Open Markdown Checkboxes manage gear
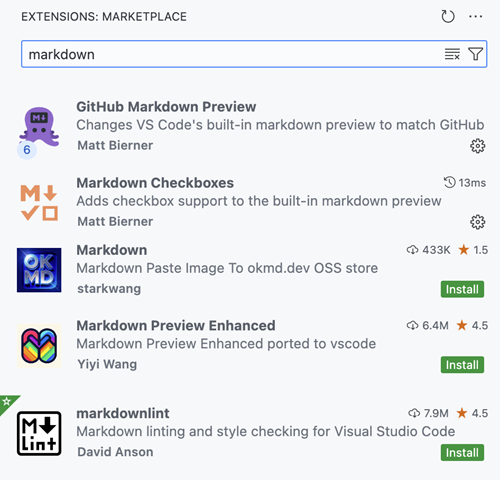 click(477, 222)
